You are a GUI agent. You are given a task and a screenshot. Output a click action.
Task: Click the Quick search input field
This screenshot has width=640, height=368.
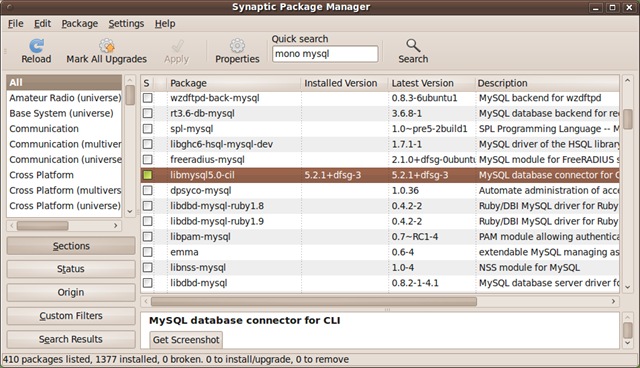[x=325, y=54]
